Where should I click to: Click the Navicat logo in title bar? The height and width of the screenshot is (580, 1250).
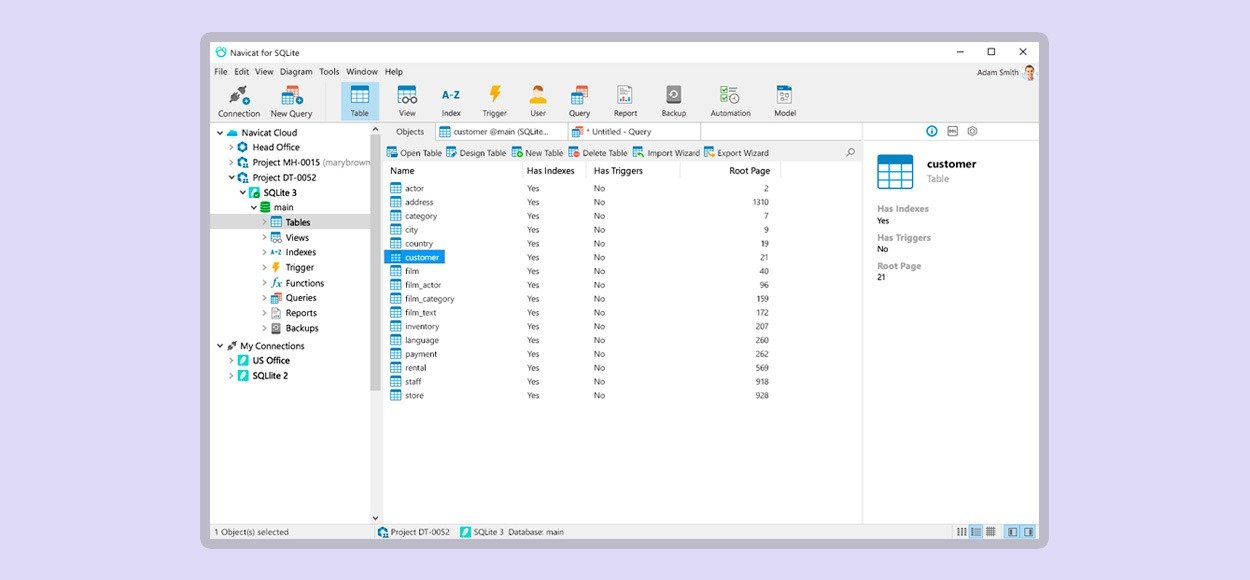(221, 52)
